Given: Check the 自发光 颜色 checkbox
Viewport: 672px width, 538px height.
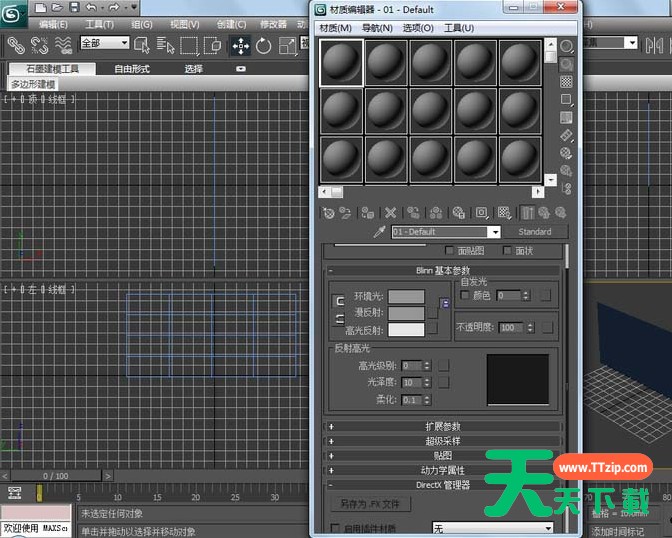Looking at the screenshot, I should [465, 295].
